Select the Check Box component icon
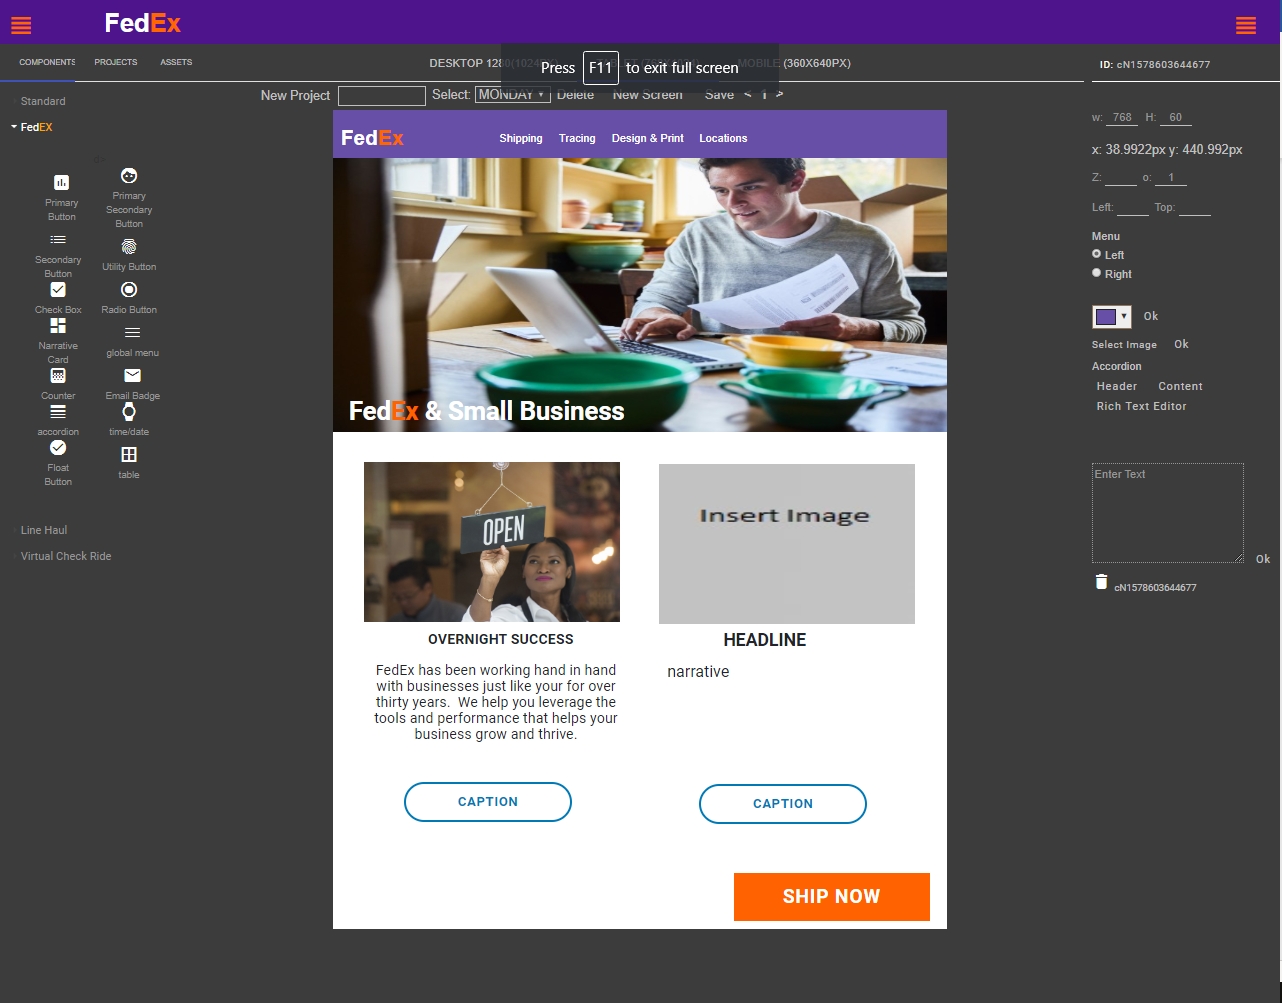 click(58, 290)
